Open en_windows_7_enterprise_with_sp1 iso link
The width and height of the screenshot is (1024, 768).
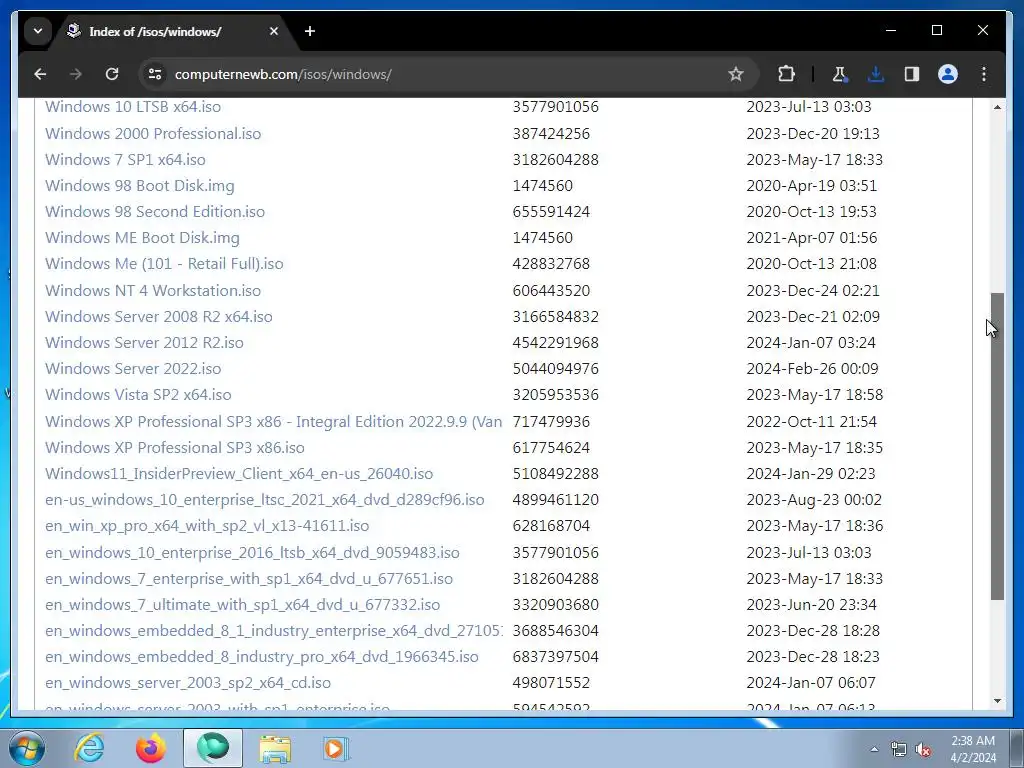click(x=249, y=579)
